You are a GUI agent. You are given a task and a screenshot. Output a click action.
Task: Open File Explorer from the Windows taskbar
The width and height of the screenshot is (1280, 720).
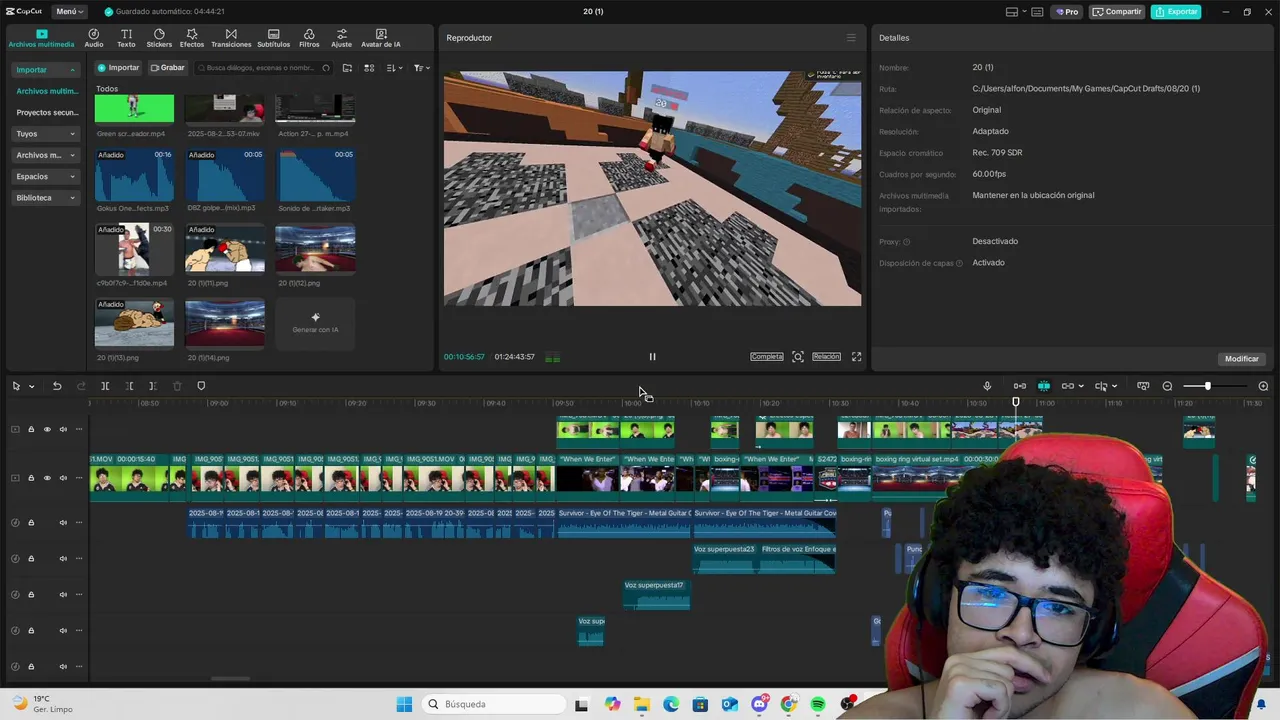tap(641, 704)
